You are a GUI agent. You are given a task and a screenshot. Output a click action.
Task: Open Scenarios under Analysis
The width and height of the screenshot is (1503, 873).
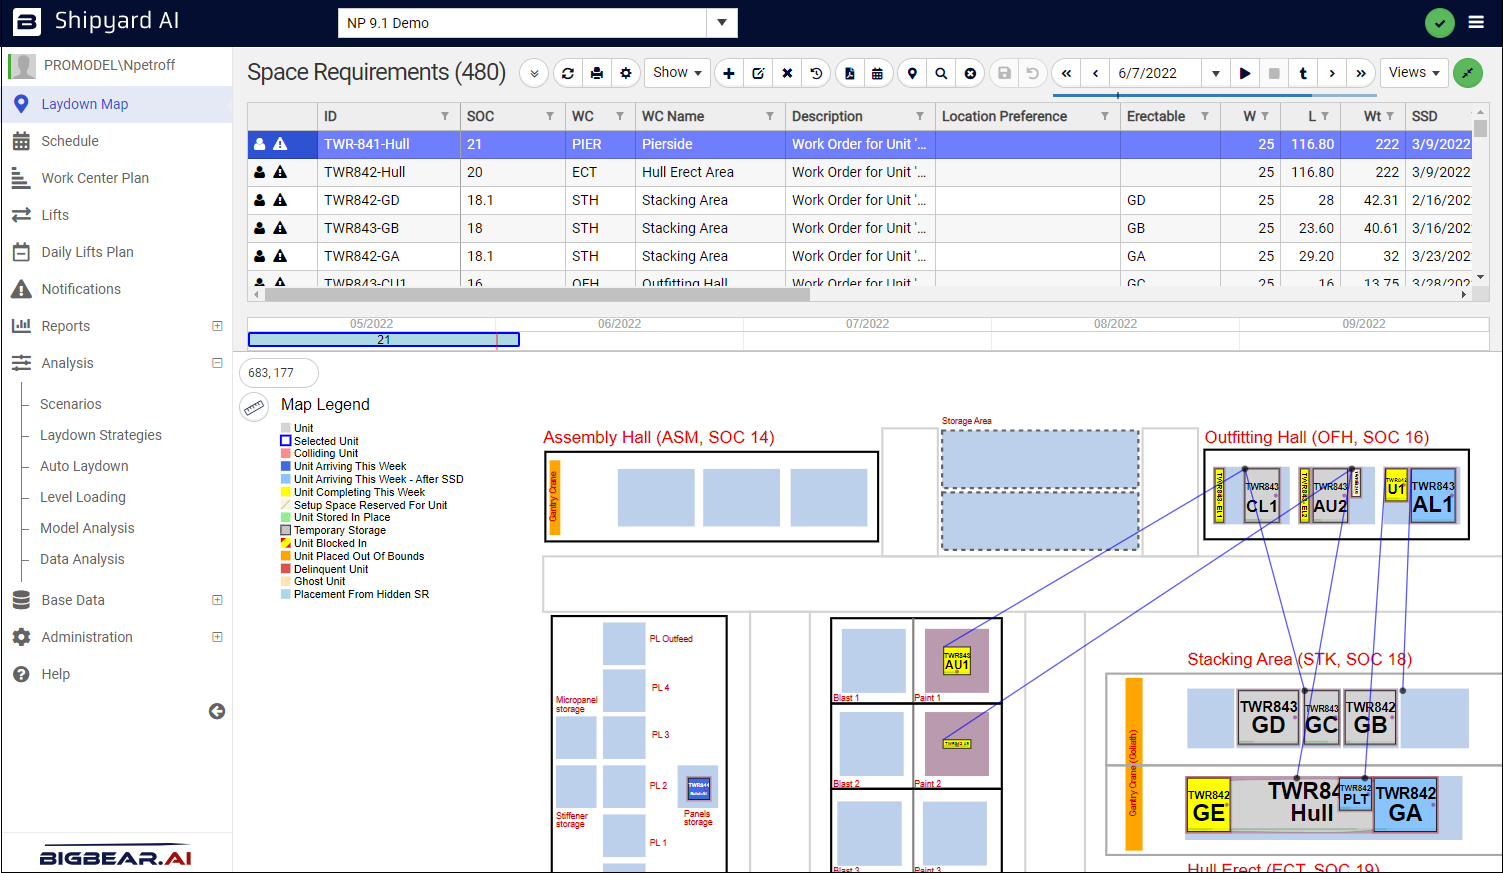point(71,404)
